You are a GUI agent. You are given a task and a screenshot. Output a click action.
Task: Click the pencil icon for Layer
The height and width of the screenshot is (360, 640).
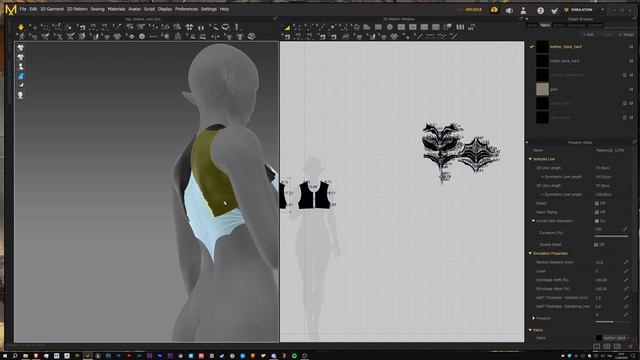click(626, 271)
